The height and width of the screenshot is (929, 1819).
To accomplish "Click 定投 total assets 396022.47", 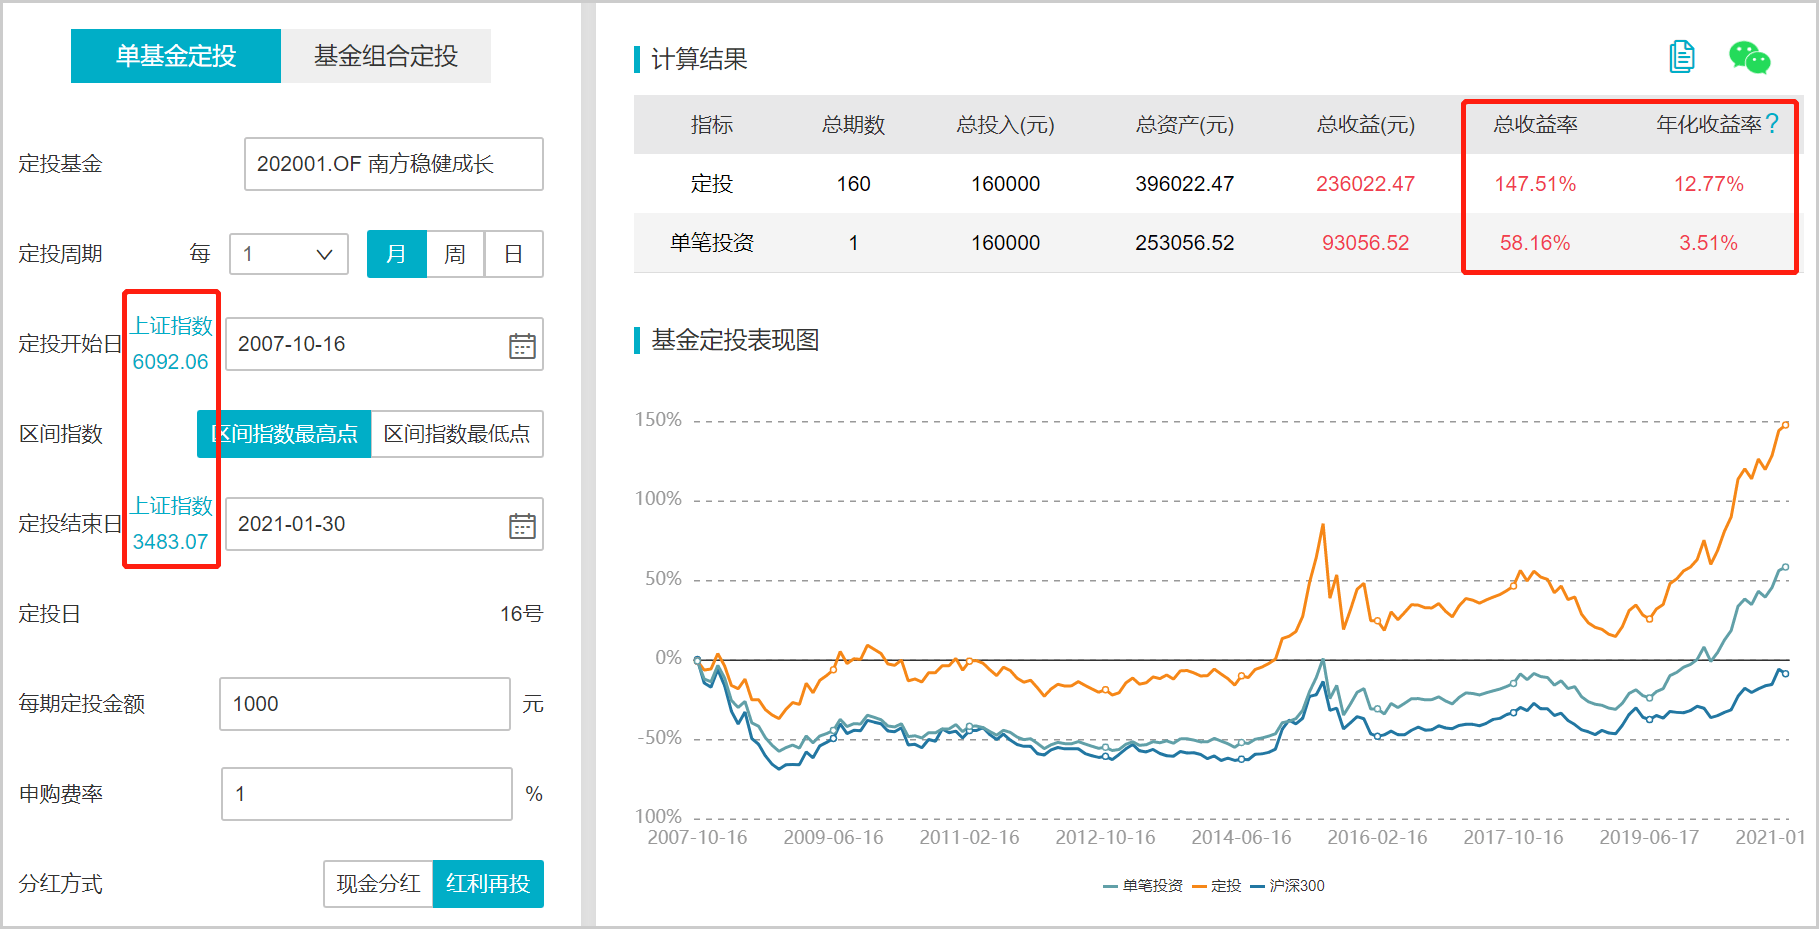I will pos(1185,184).
